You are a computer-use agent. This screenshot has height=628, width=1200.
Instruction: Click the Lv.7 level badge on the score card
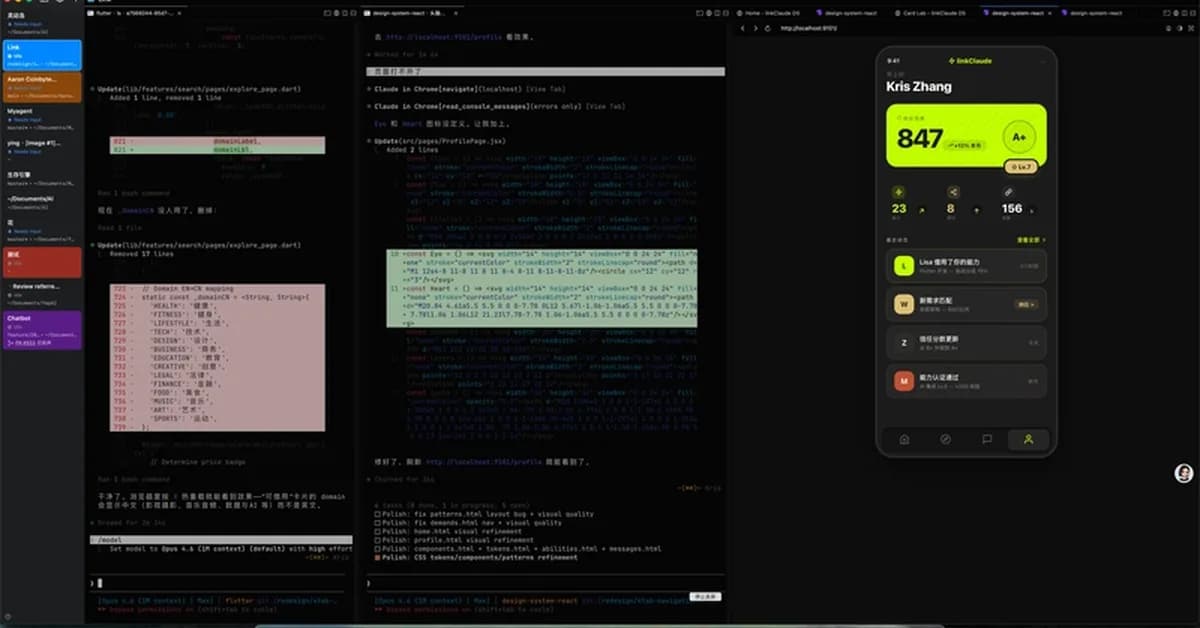coord(1020,167)
